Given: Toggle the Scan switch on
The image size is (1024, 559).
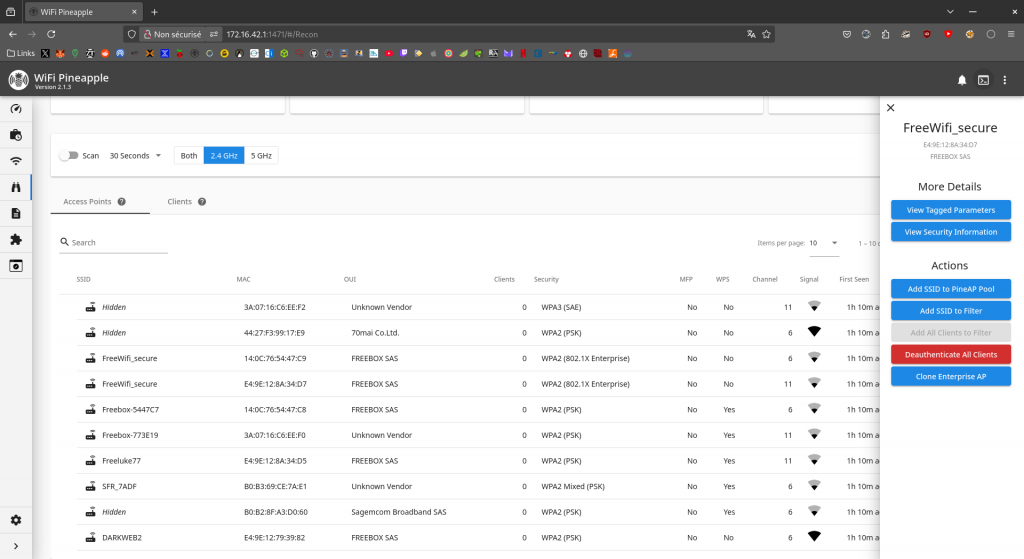Looking at the screenshot, I should 69,155.
